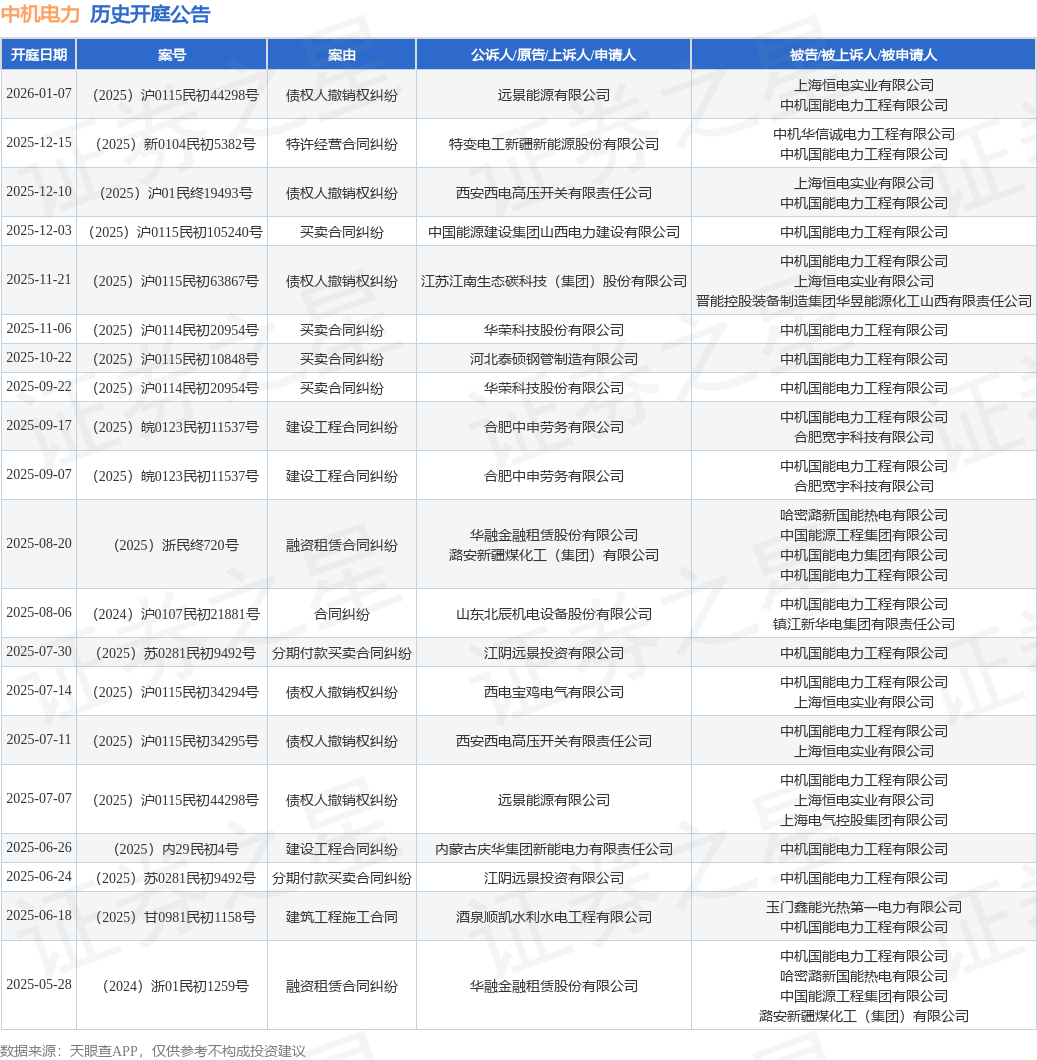Click plaintiff 特变电工新疆新能源股份有限公司
Screen dimensions: 1037x1060
tap(554, 145)
